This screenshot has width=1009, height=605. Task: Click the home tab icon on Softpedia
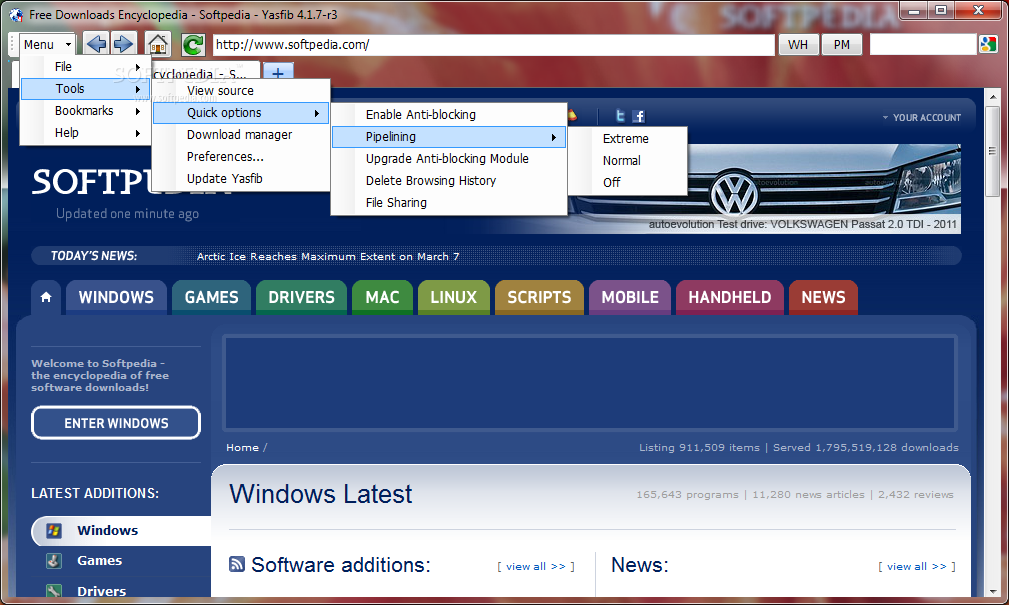coord(46,297)
